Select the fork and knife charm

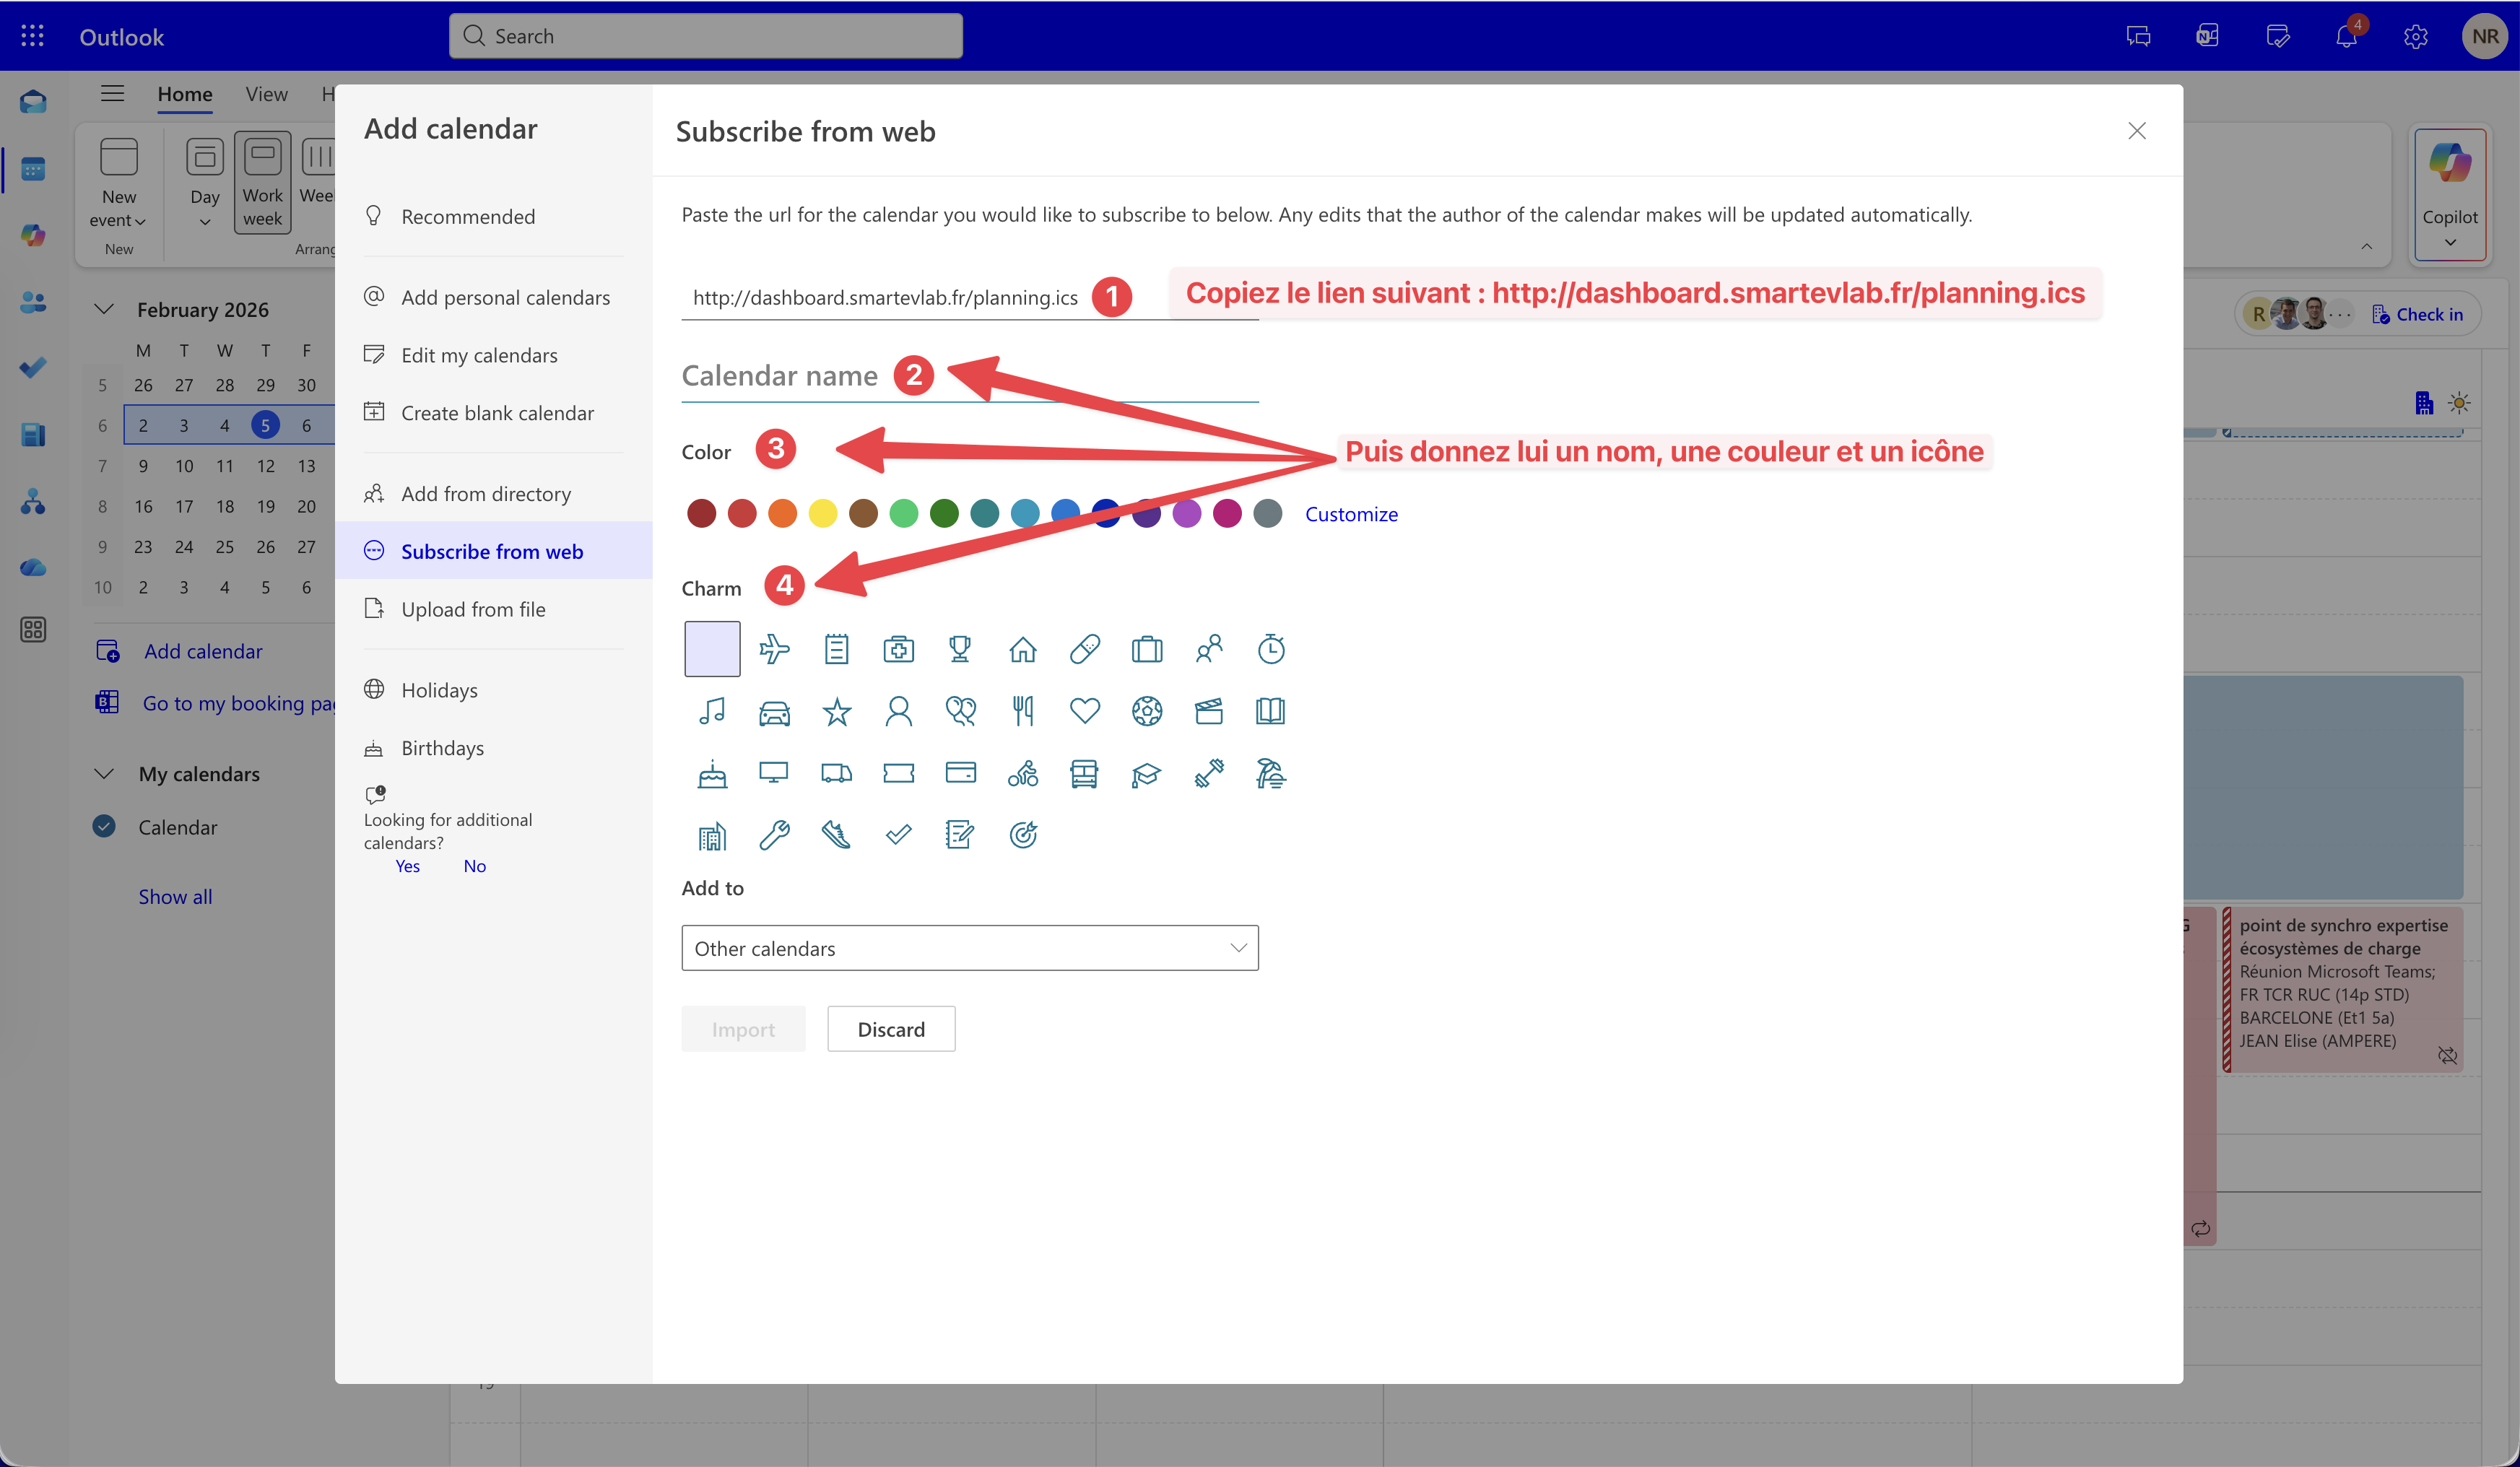[x=1022, y=712]
